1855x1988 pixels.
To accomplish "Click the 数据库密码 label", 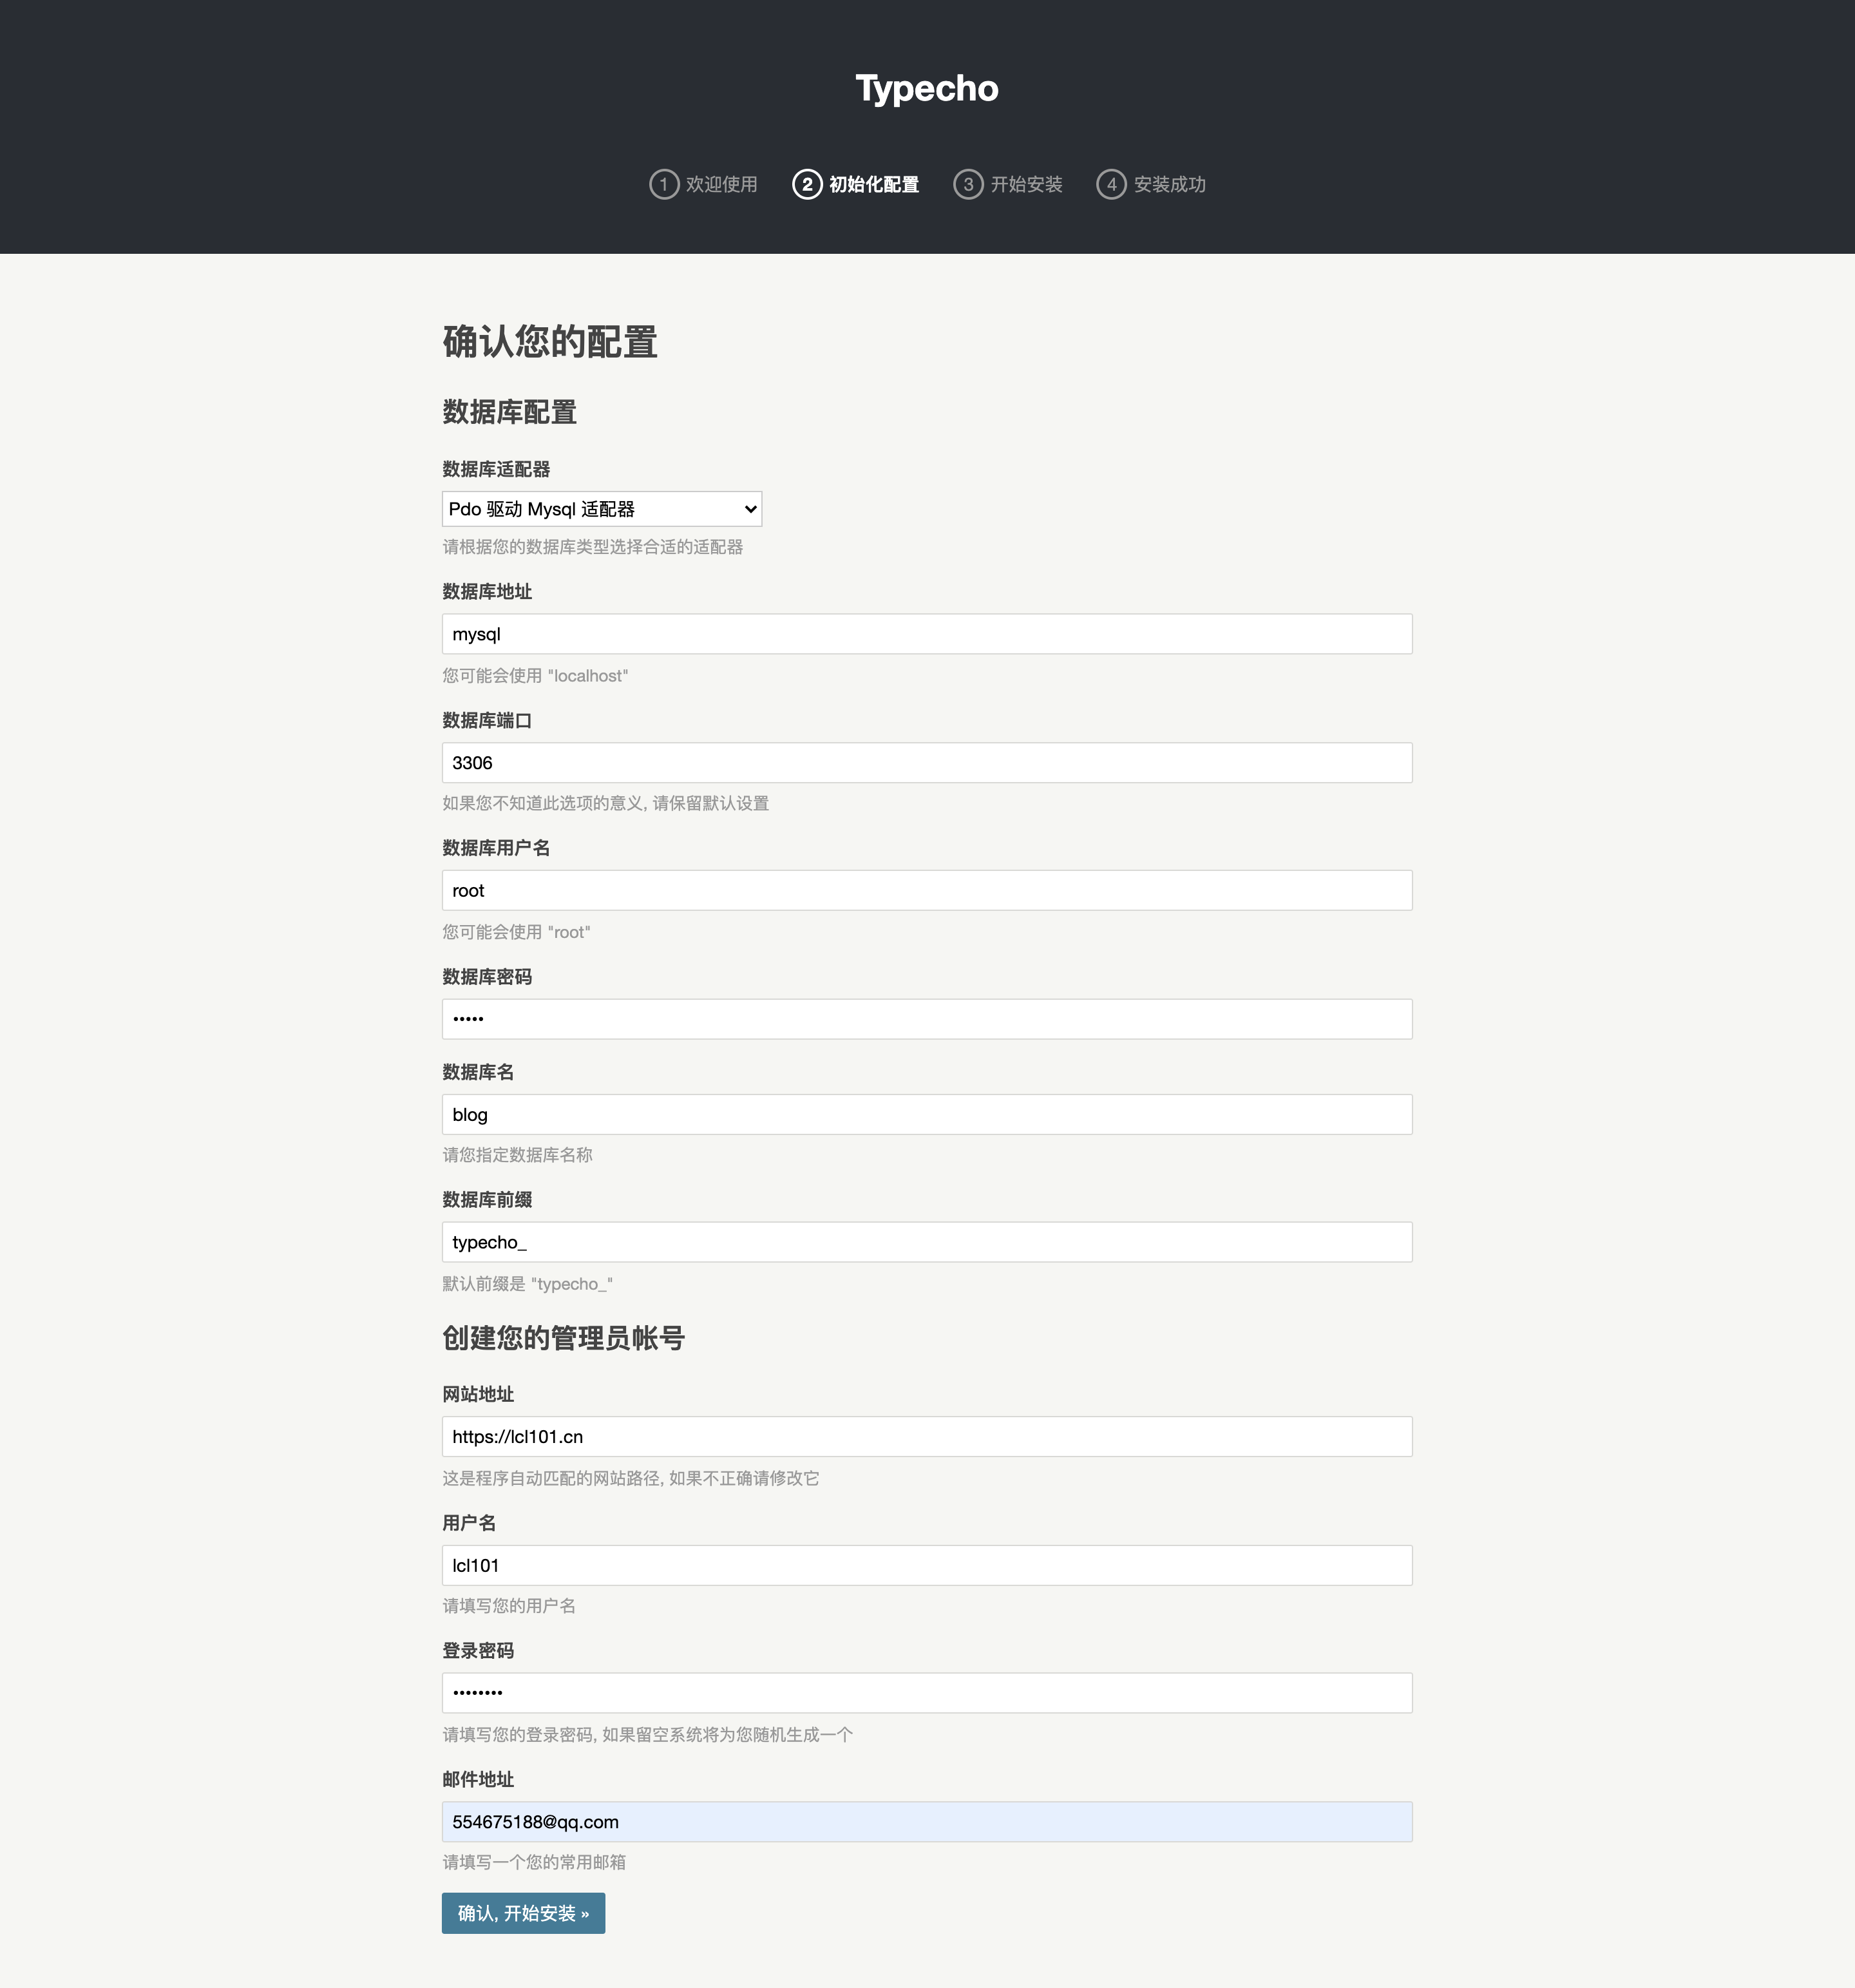I will (487, 977).
